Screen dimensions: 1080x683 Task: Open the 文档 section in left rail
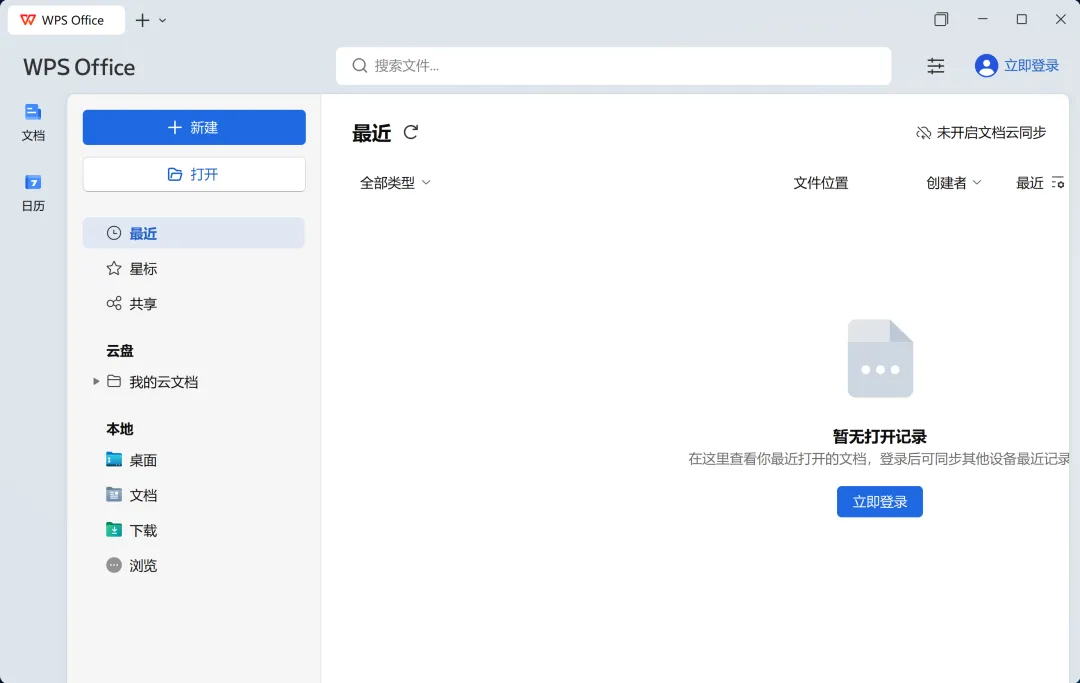33,122
